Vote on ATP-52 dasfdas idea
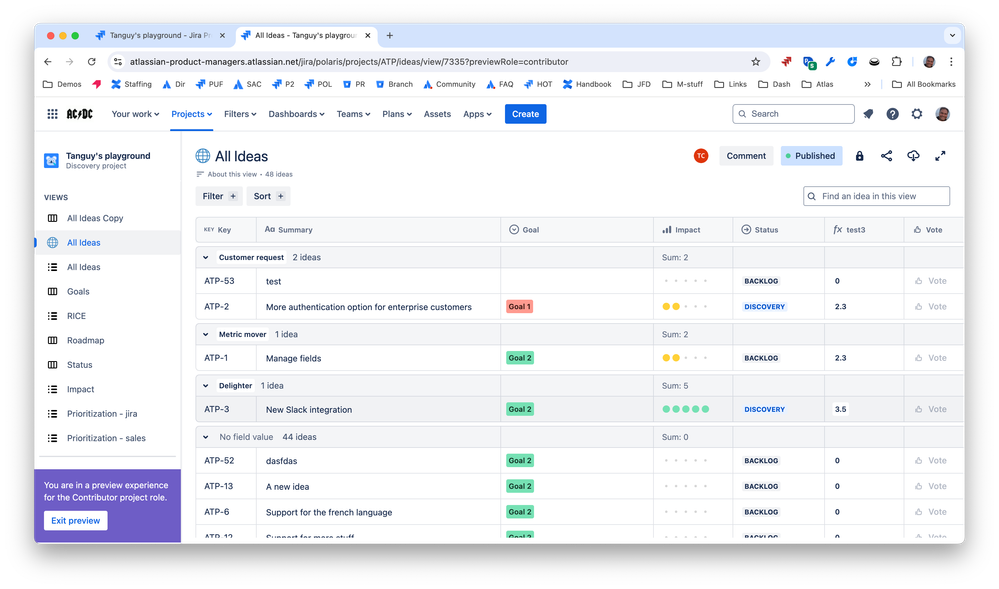Image resolution: width=999 pixels, height=589 pixels. [x=931, y=461]
